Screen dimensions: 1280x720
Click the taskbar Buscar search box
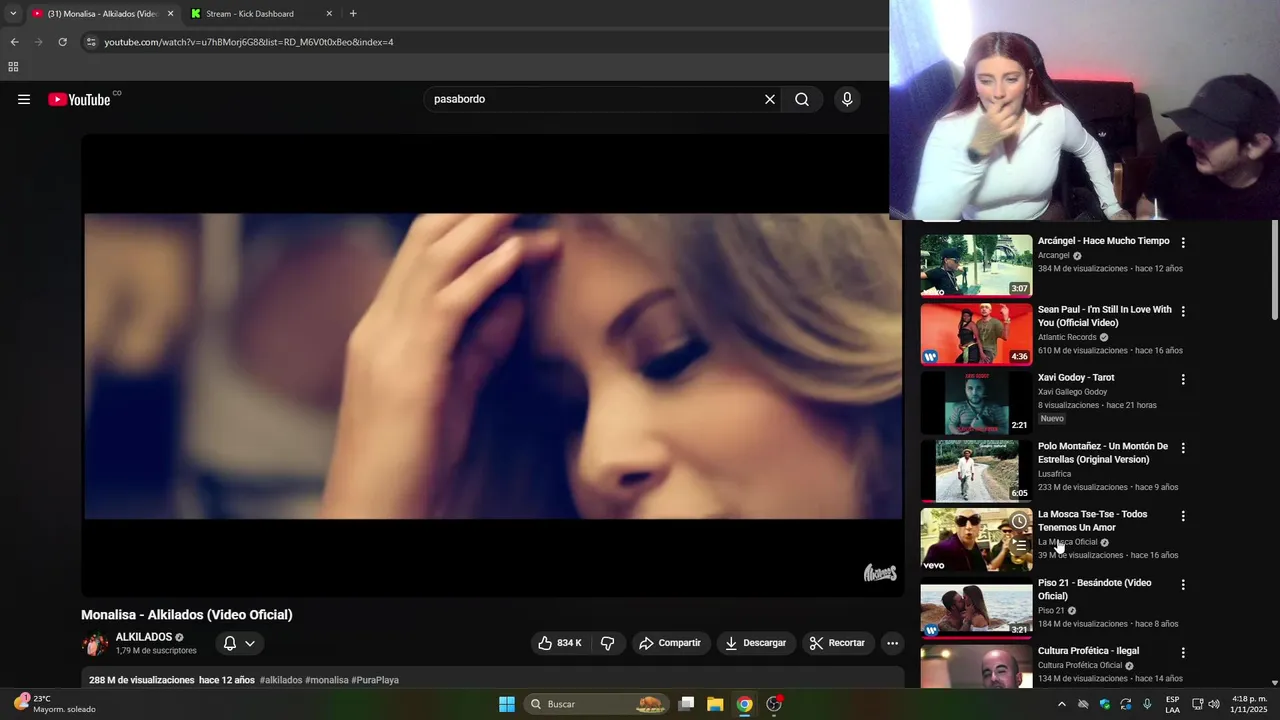click(597, 704)
